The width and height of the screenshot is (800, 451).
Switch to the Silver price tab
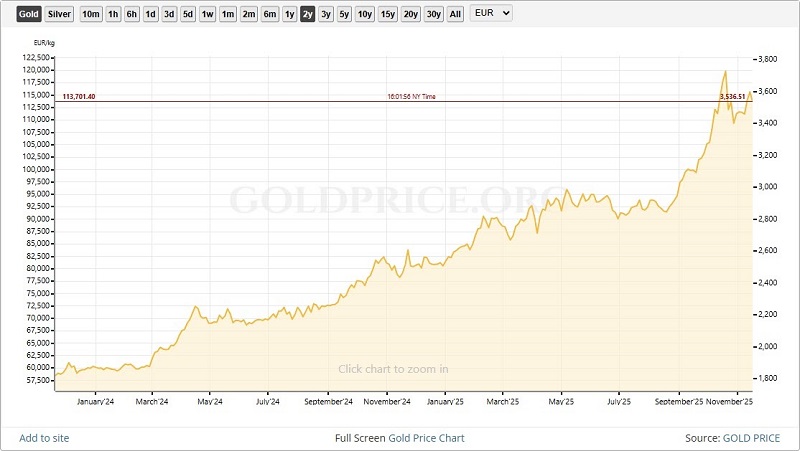(x=60, y=14)
